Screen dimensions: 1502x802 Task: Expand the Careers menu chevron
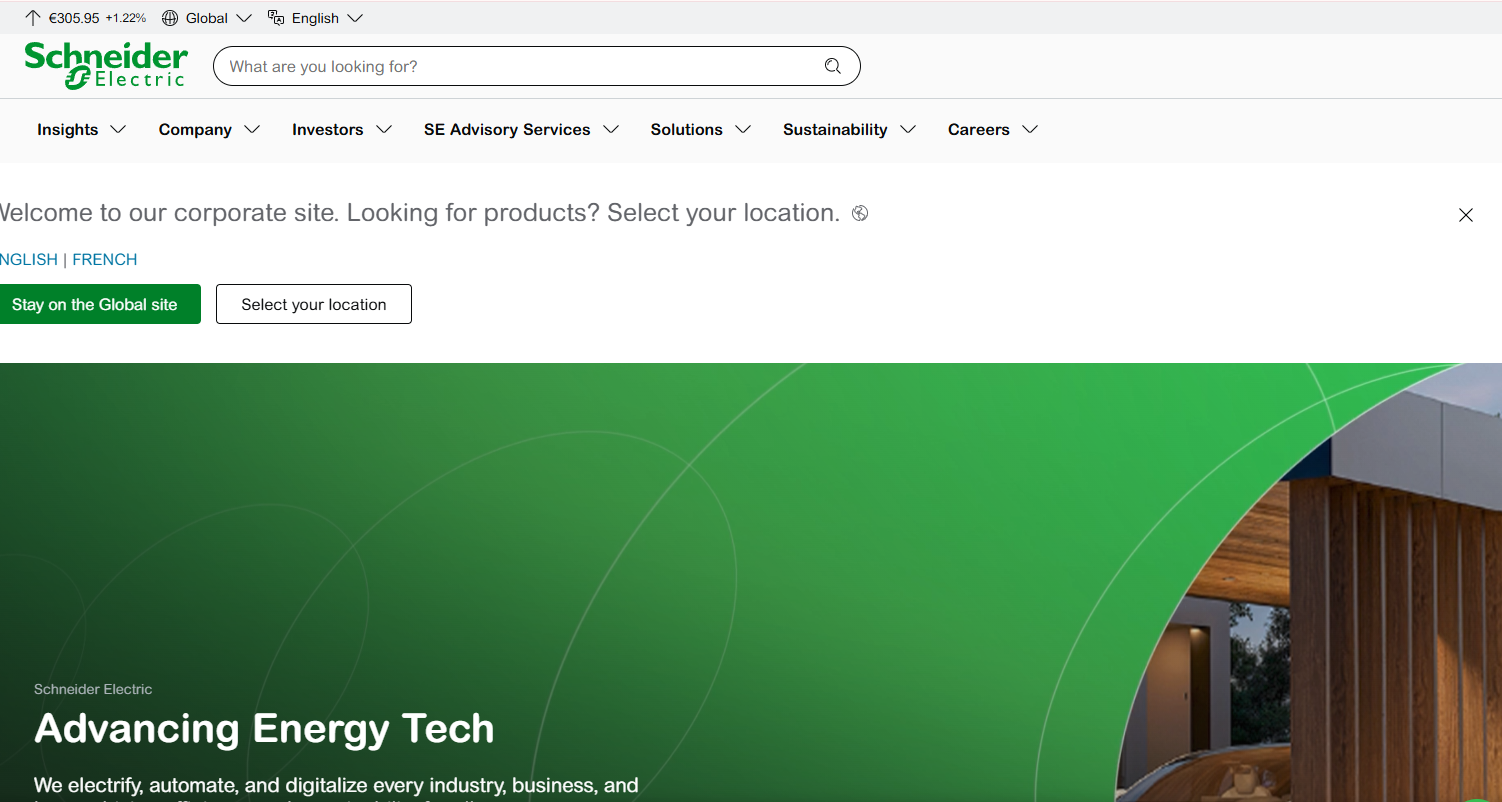pos(1030,130)
